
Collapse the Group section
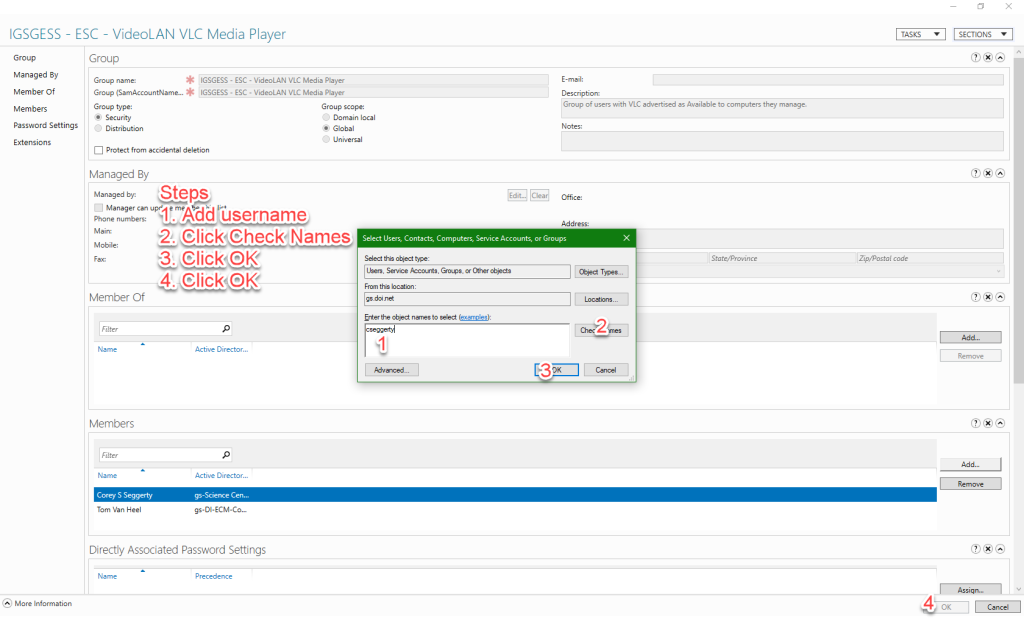coord(1000,57)
